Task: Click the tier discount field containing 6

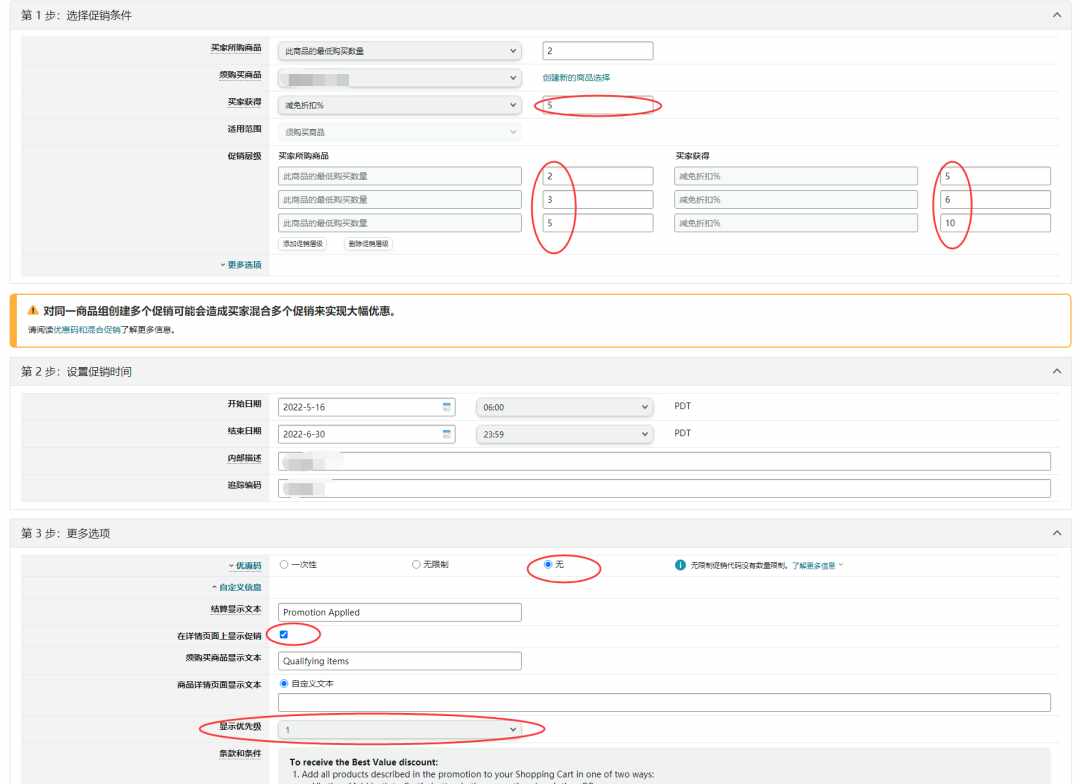Action: click(995, 200)
